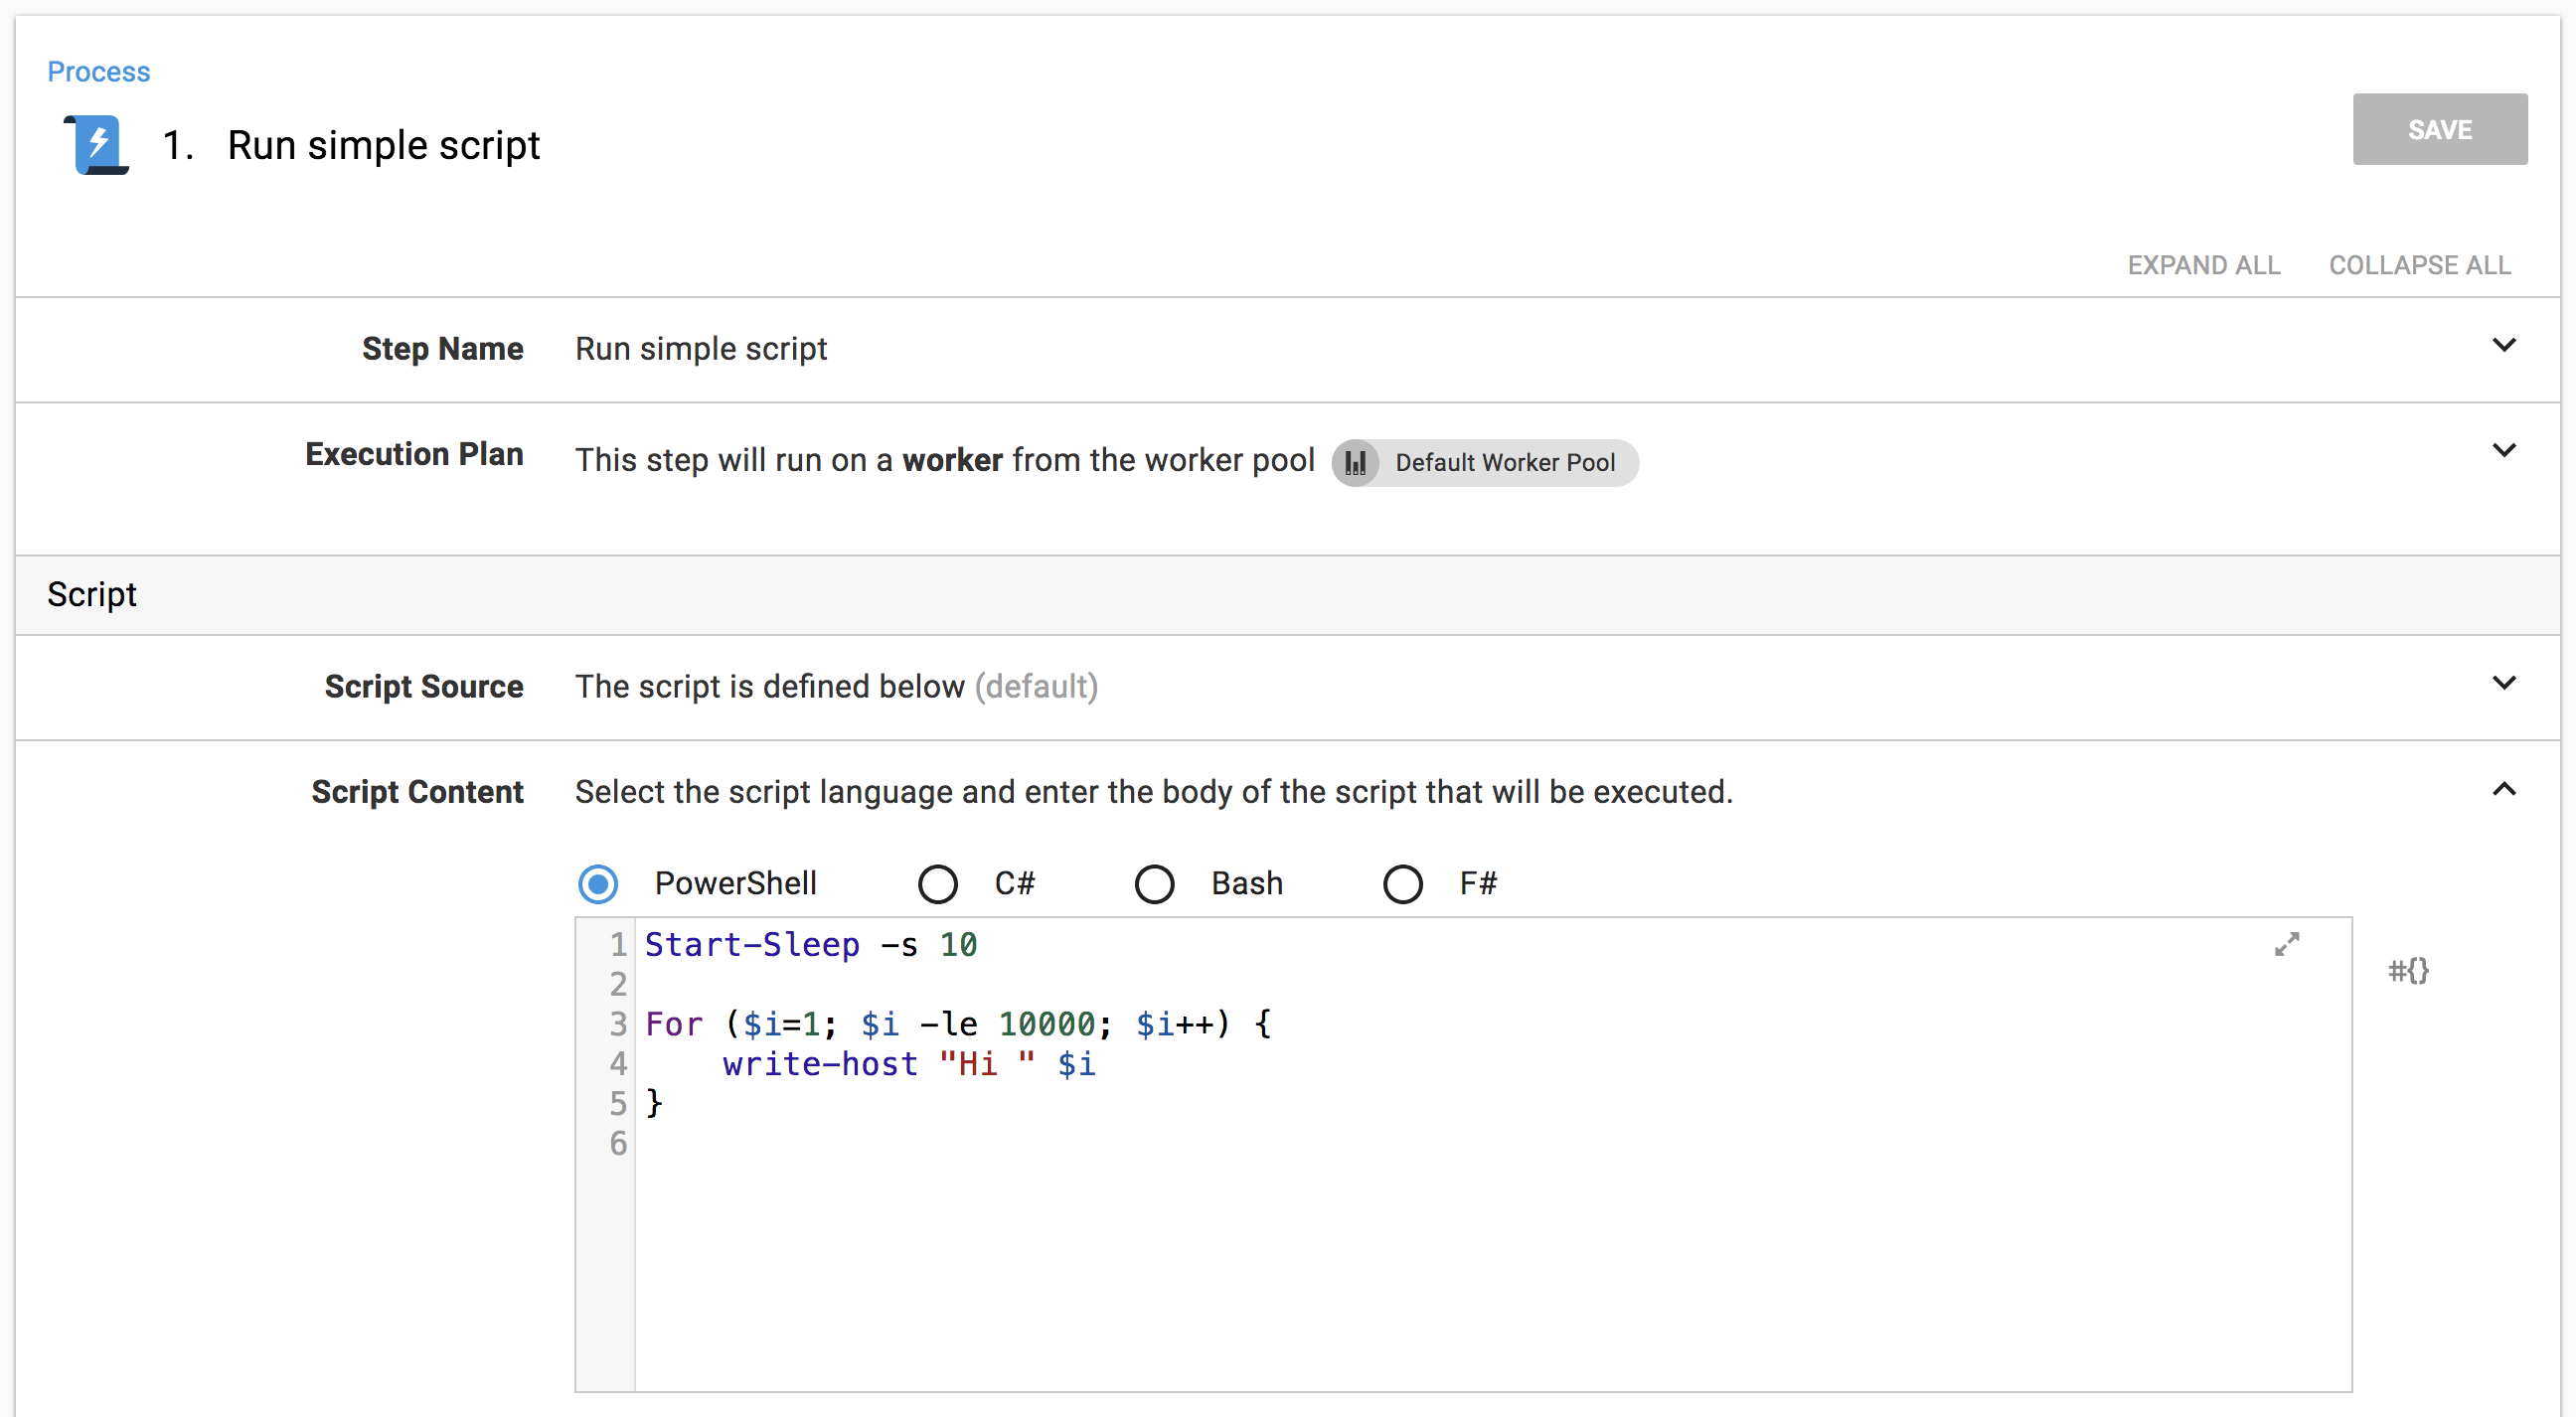2576x1417 pixels.
Task: Select Bash as the script language
Action: (x=1155, y=884)
